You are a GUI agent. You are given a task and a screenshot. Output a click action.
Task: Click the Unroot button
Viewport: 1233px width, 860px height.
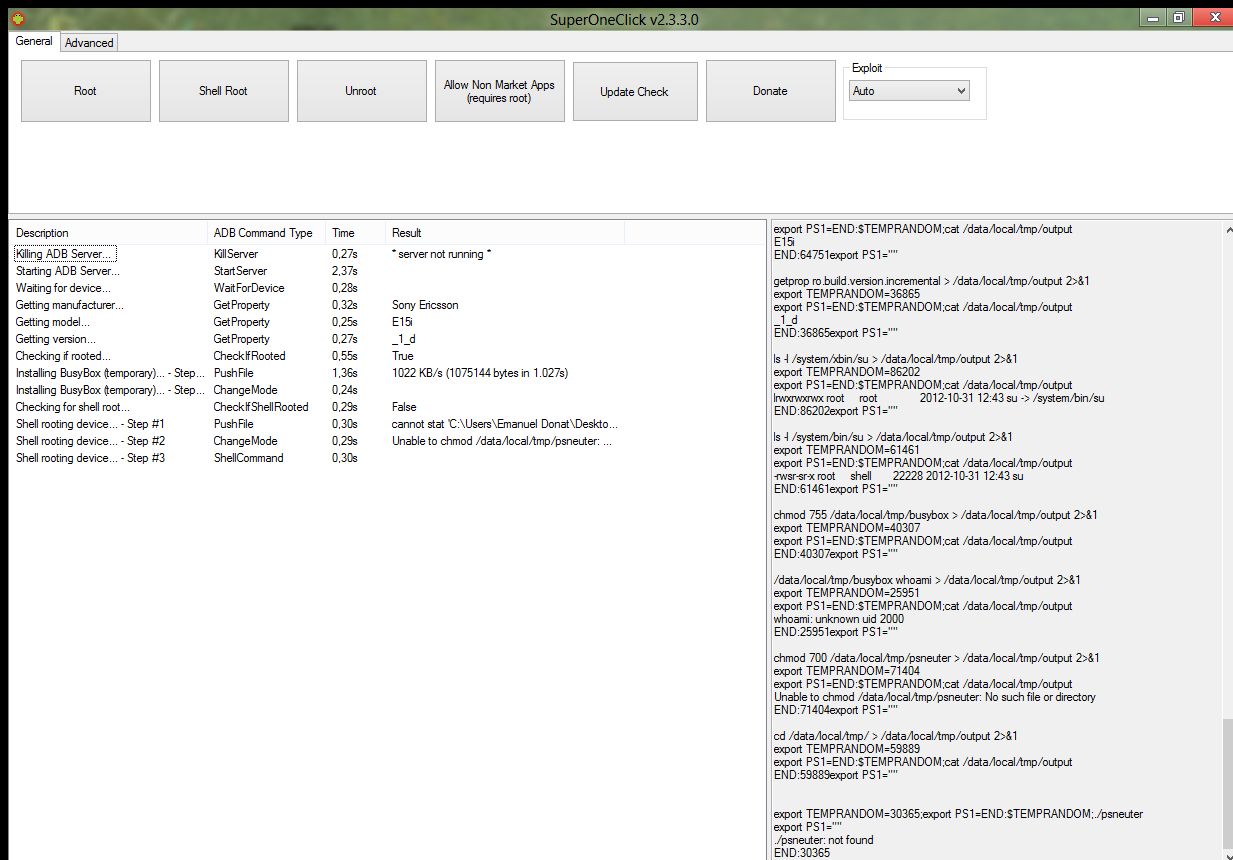pos(361,91)
